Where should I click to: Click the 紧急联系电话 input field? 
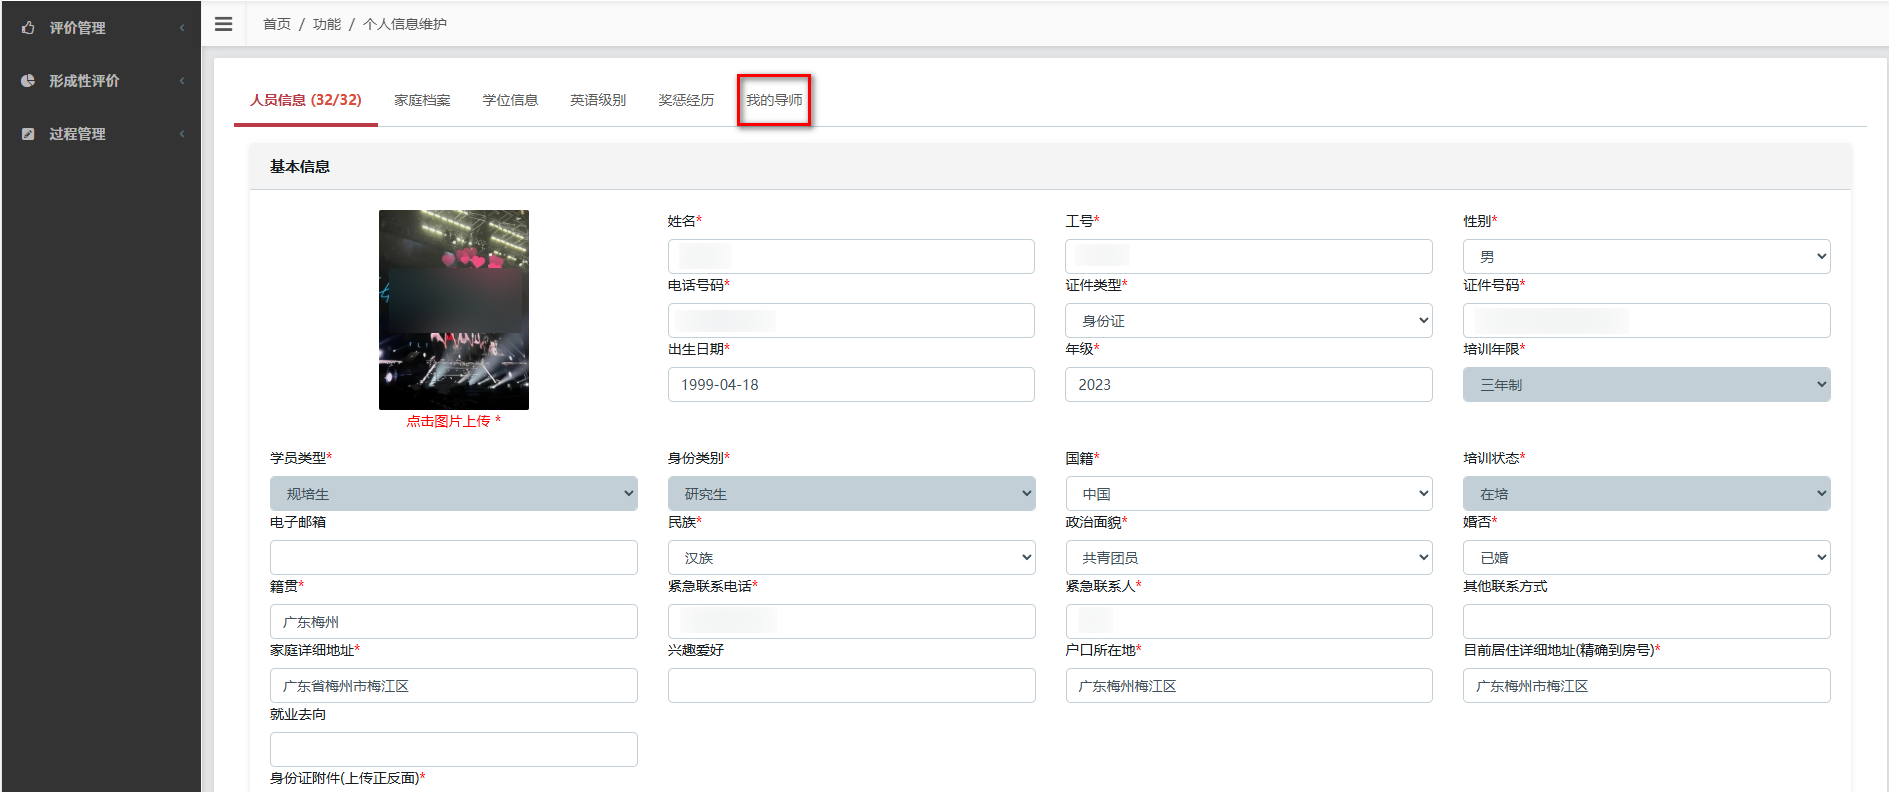pos(851,621)
